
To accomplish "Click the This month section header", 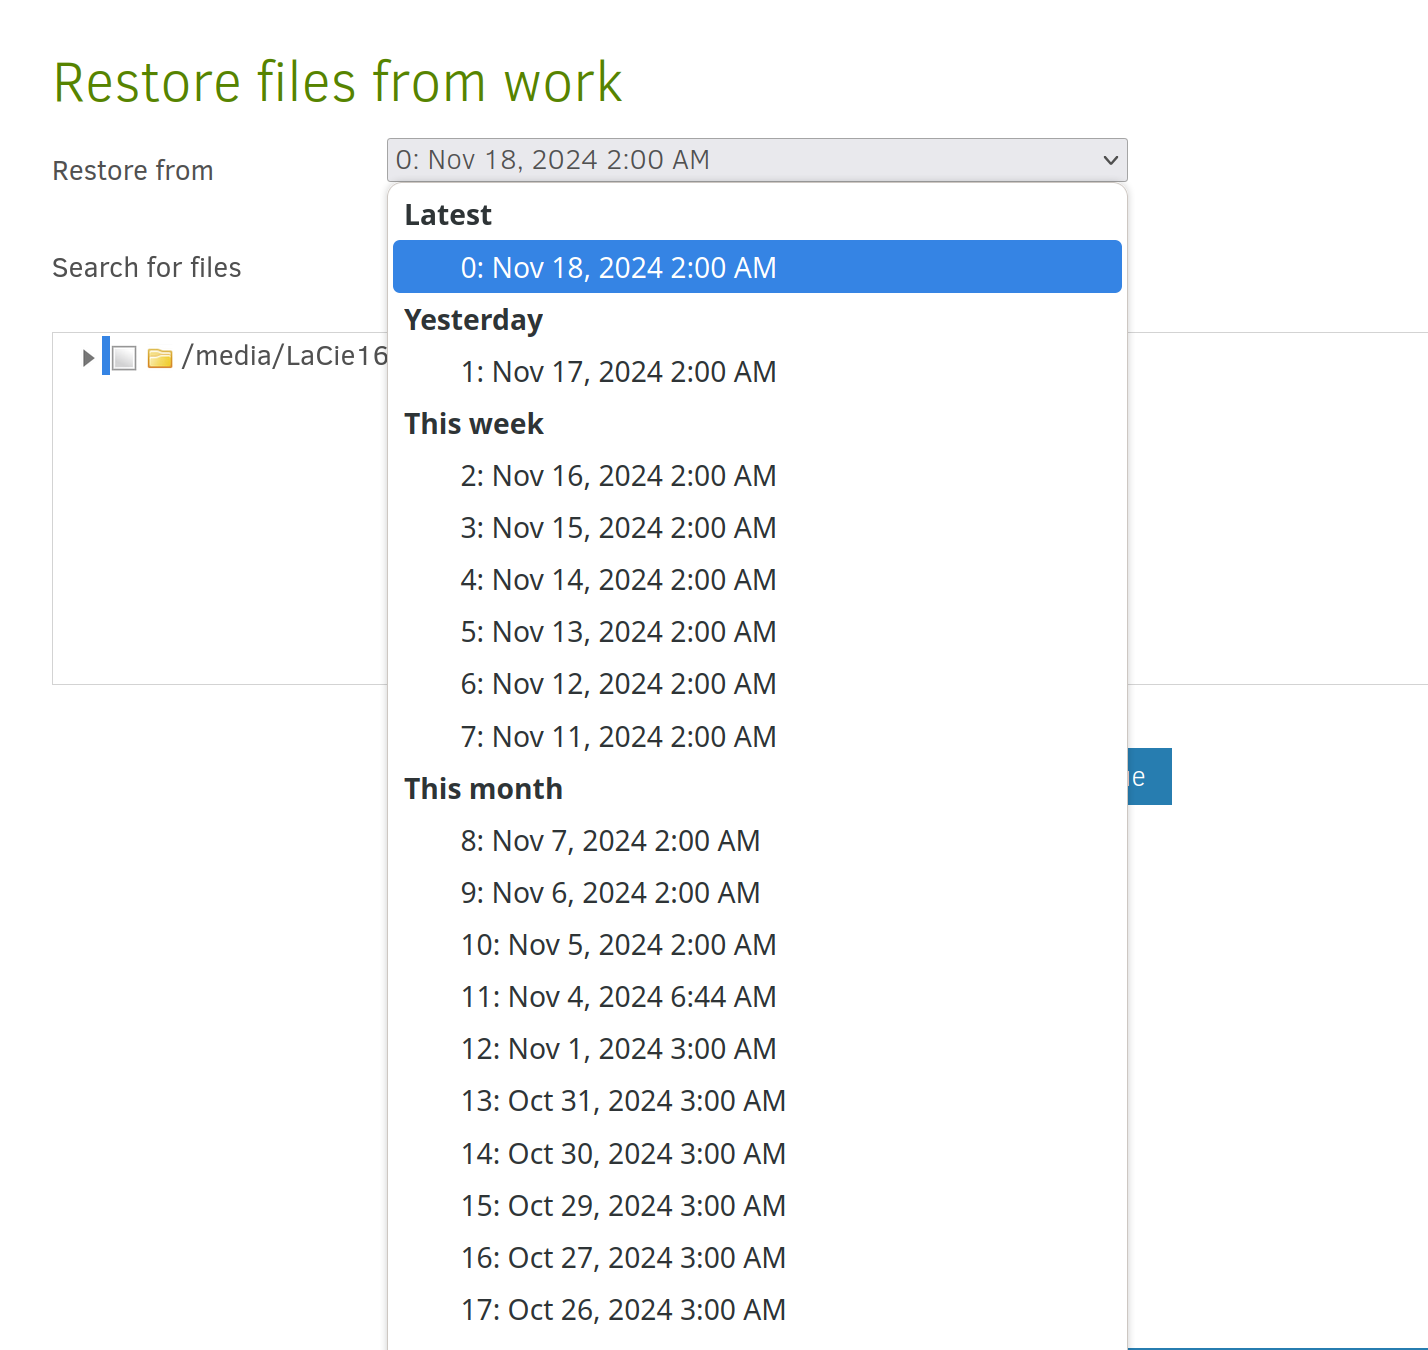I will (x=483, y=788).
